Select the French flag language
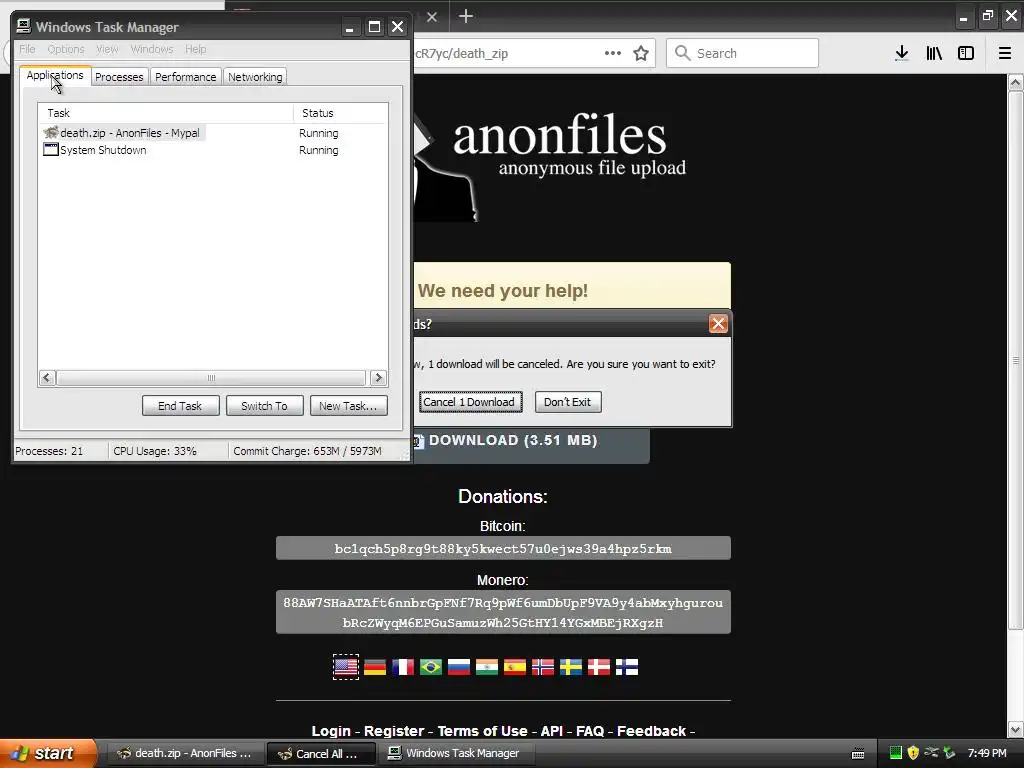1024x768 pixels. click(403, 667)
